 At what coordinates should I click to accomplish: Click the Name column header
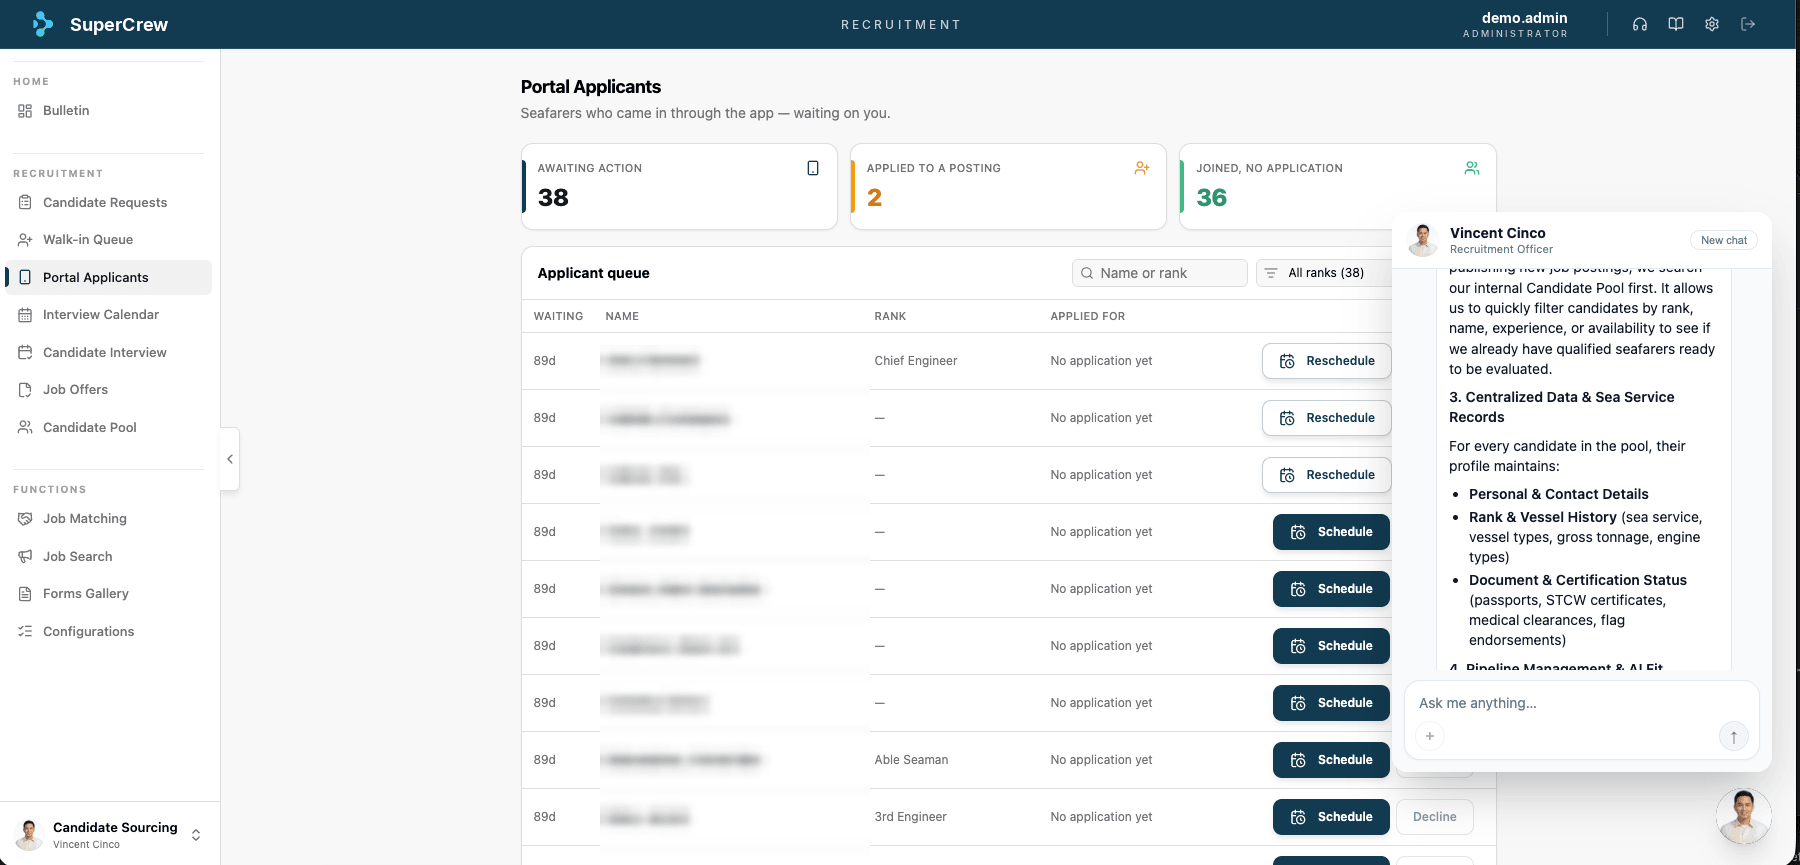click(622, 316)
